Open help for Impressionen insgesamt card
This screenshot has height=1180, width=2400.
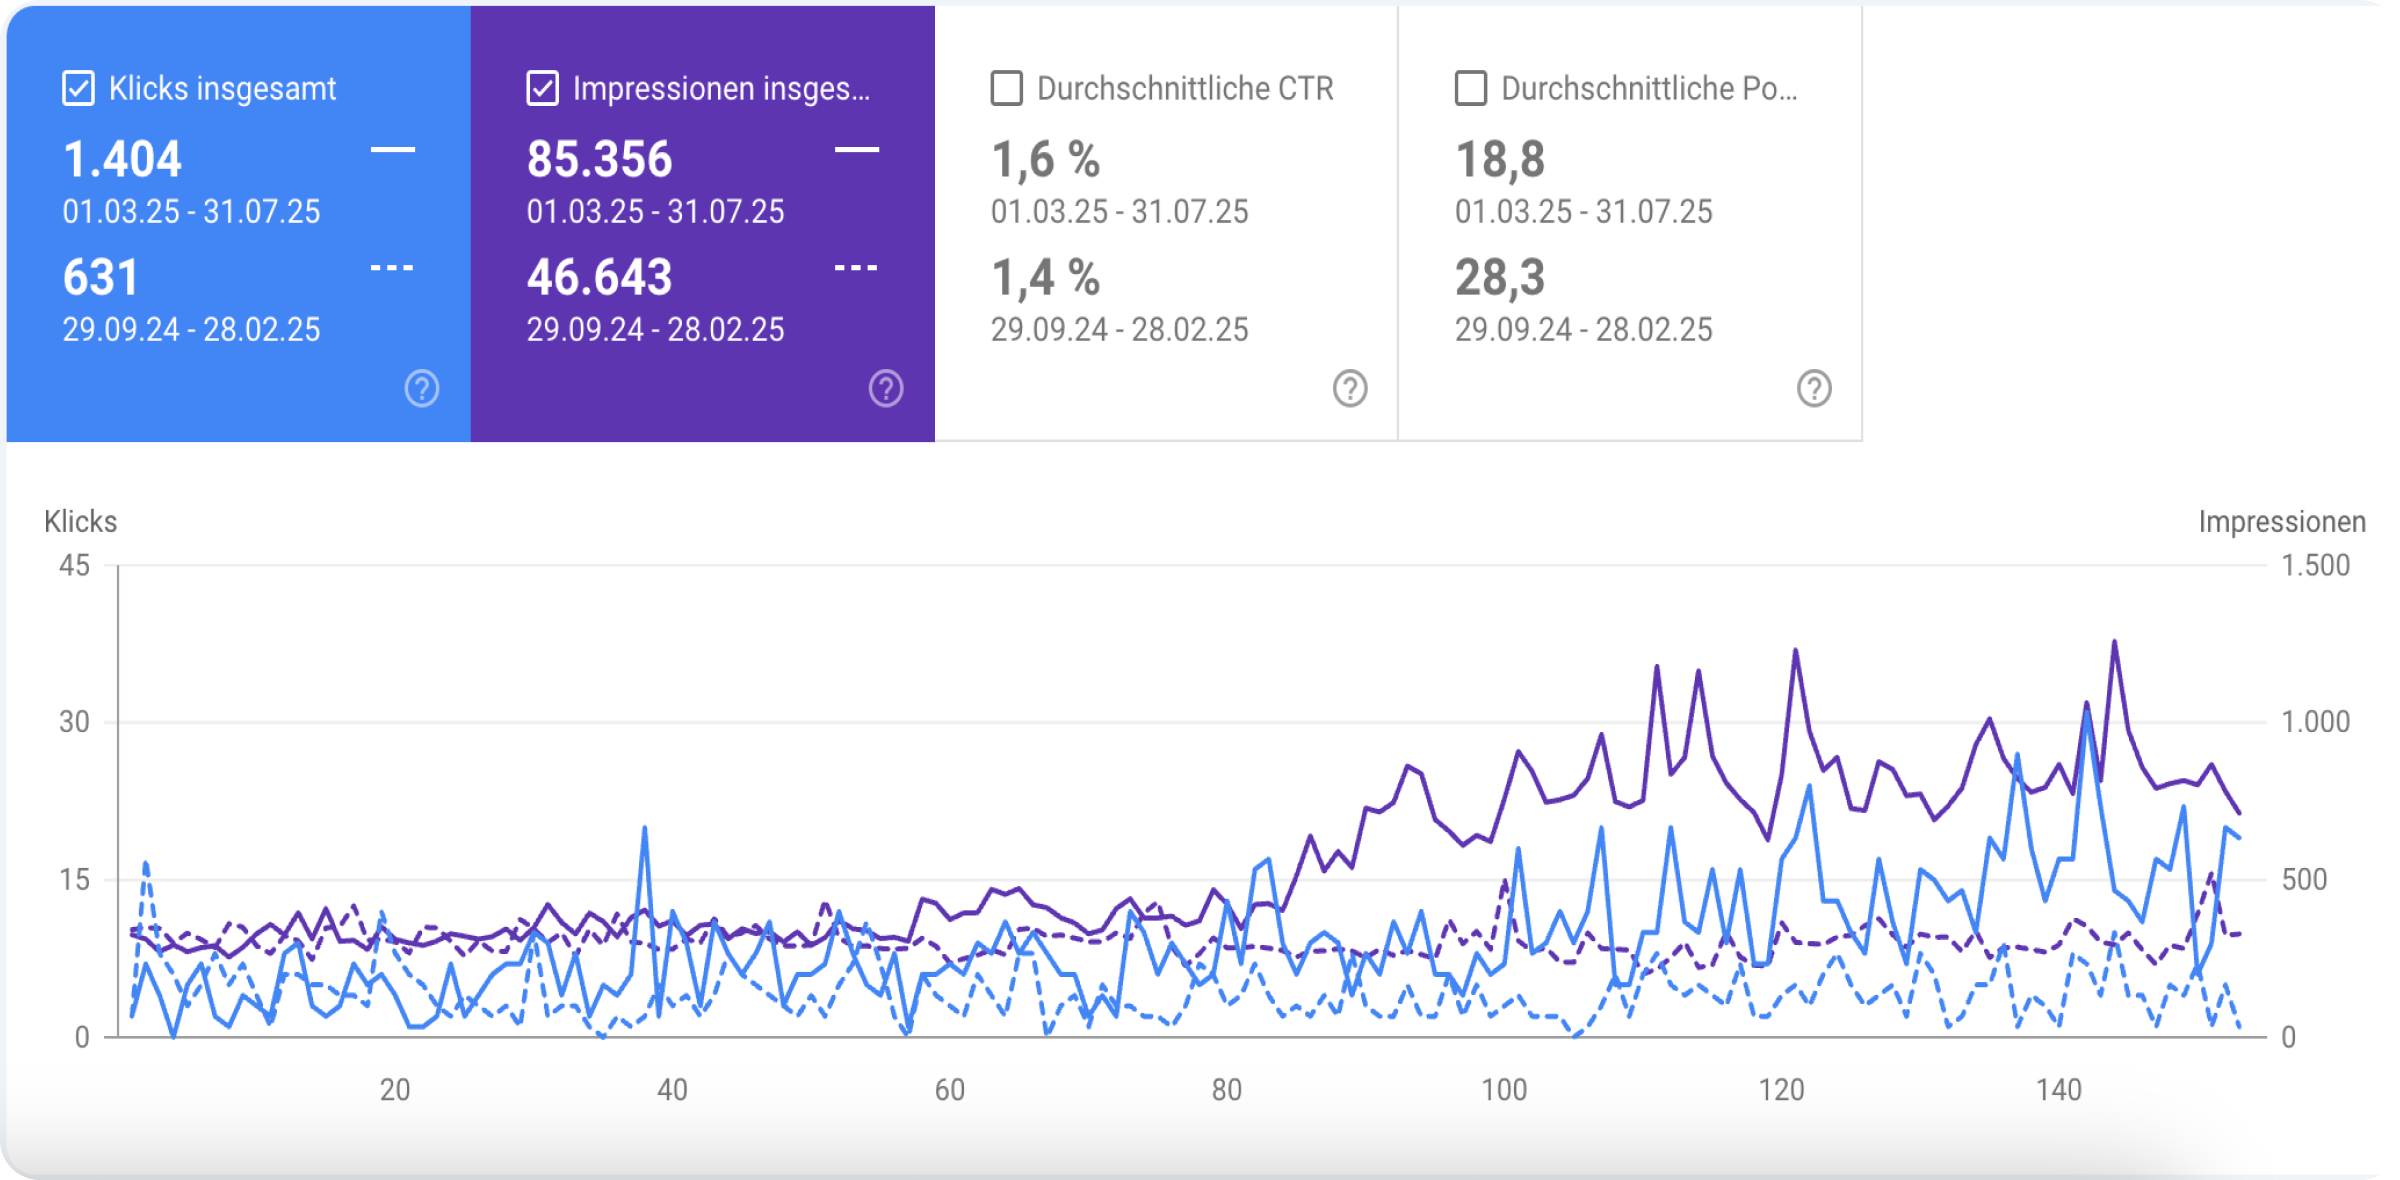click(885, 390)
